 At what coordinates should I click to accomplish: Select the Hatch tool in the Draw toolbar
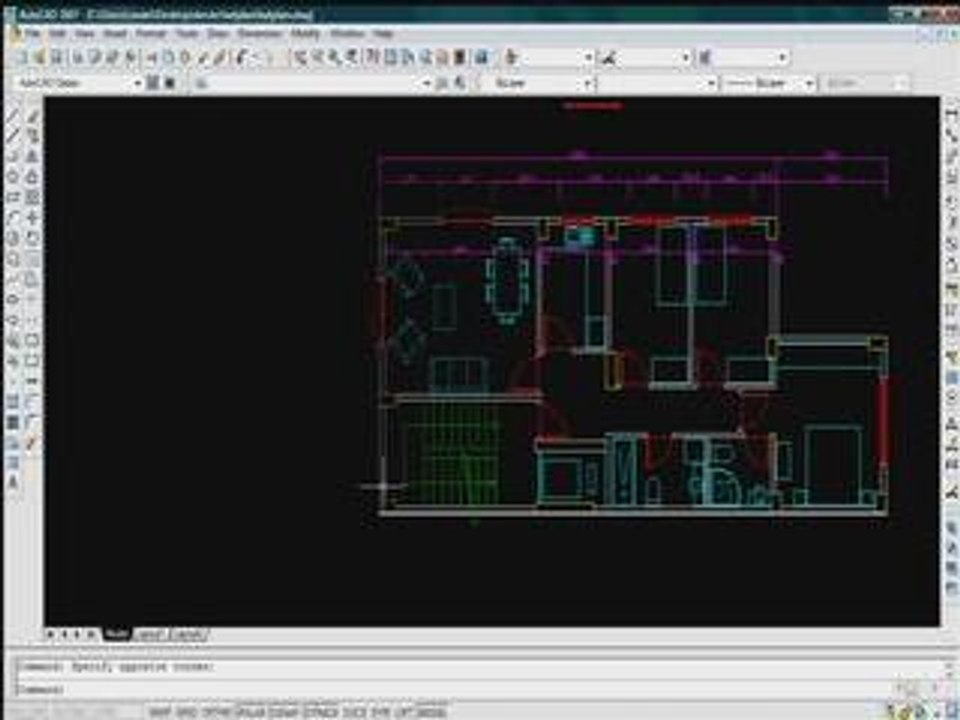pos(13,402)
